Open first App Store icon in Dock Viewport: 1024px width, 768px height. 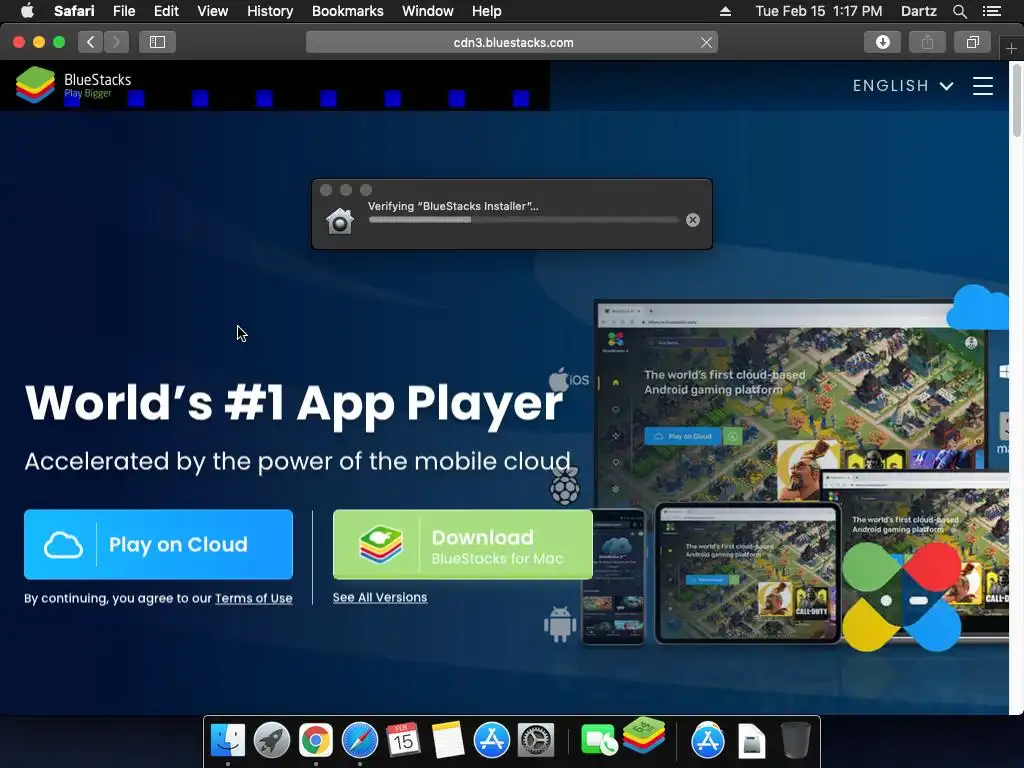[x=491, y=740]
